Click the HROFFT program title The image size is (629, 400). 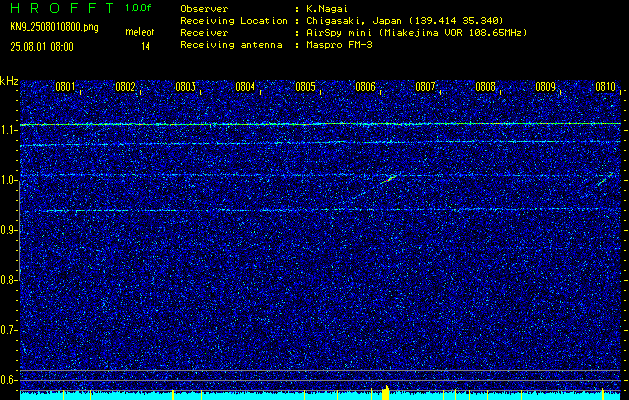[x=62, y=8]
